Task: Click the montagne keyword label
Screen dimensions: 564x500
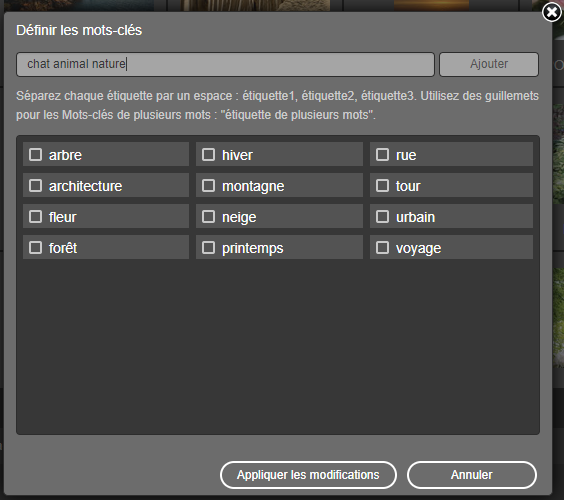Action: coord(253,186)
